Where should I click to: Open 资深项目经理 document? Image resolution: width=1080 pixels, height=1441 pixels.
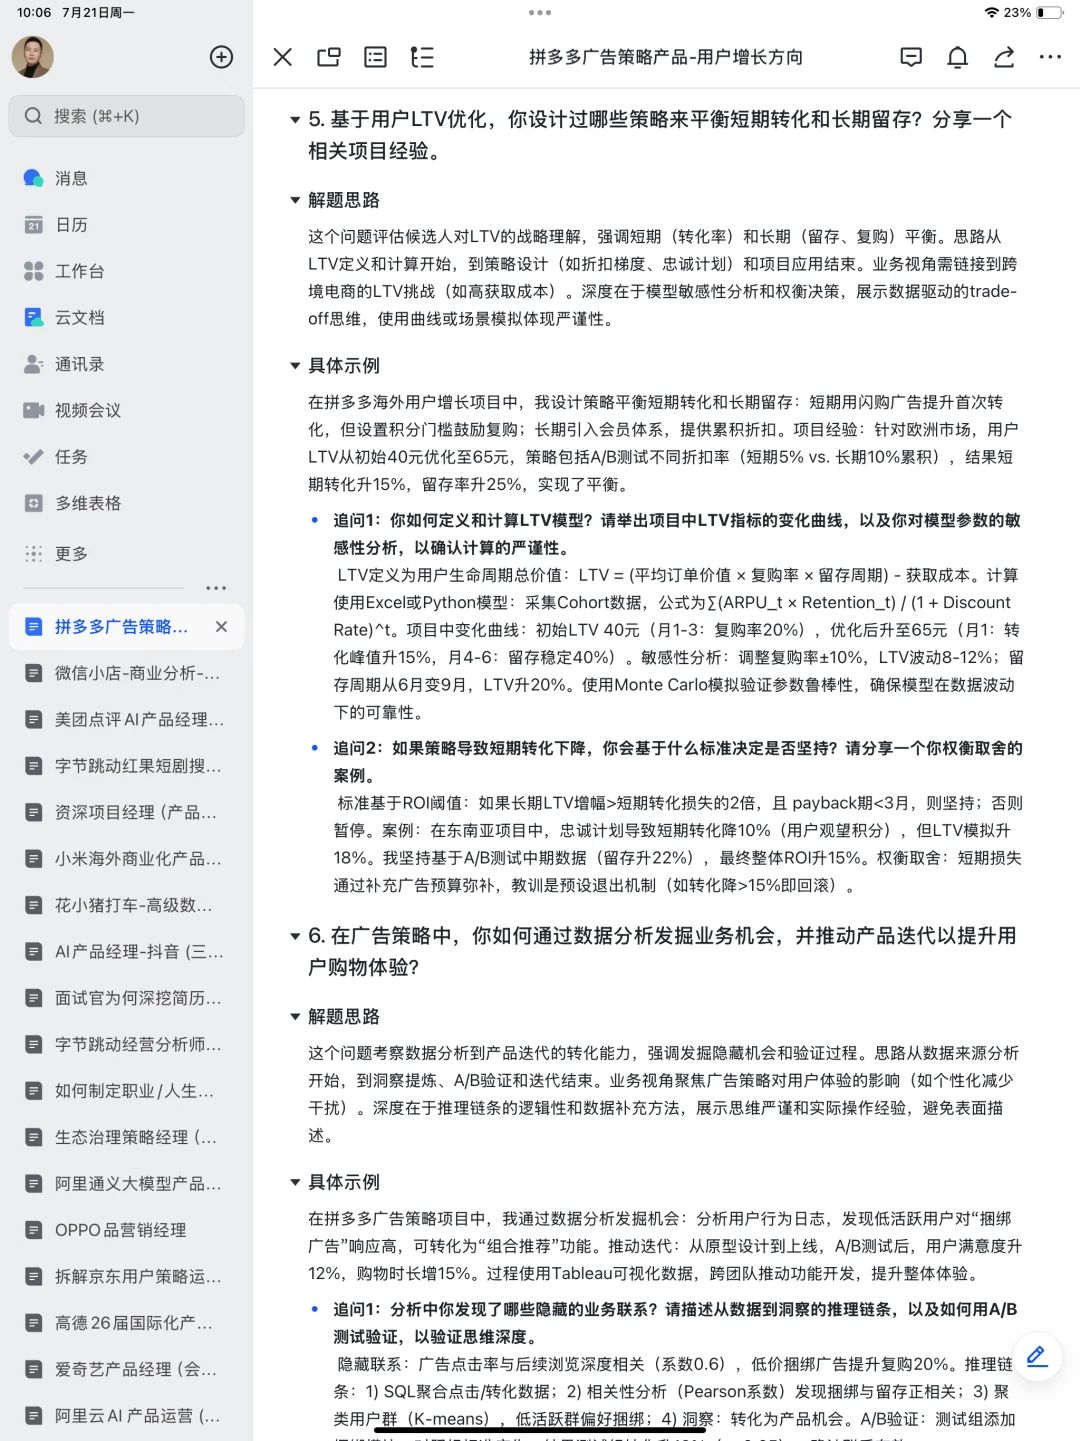(x=126, y=812)
